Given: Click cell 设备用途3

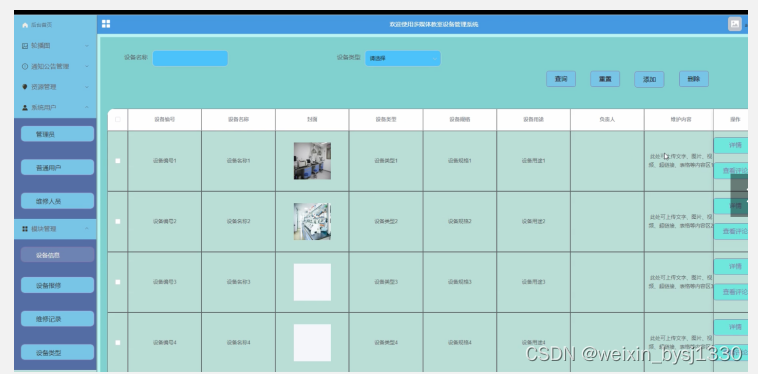Looking at the screenshot, I should tap(533, 282).
